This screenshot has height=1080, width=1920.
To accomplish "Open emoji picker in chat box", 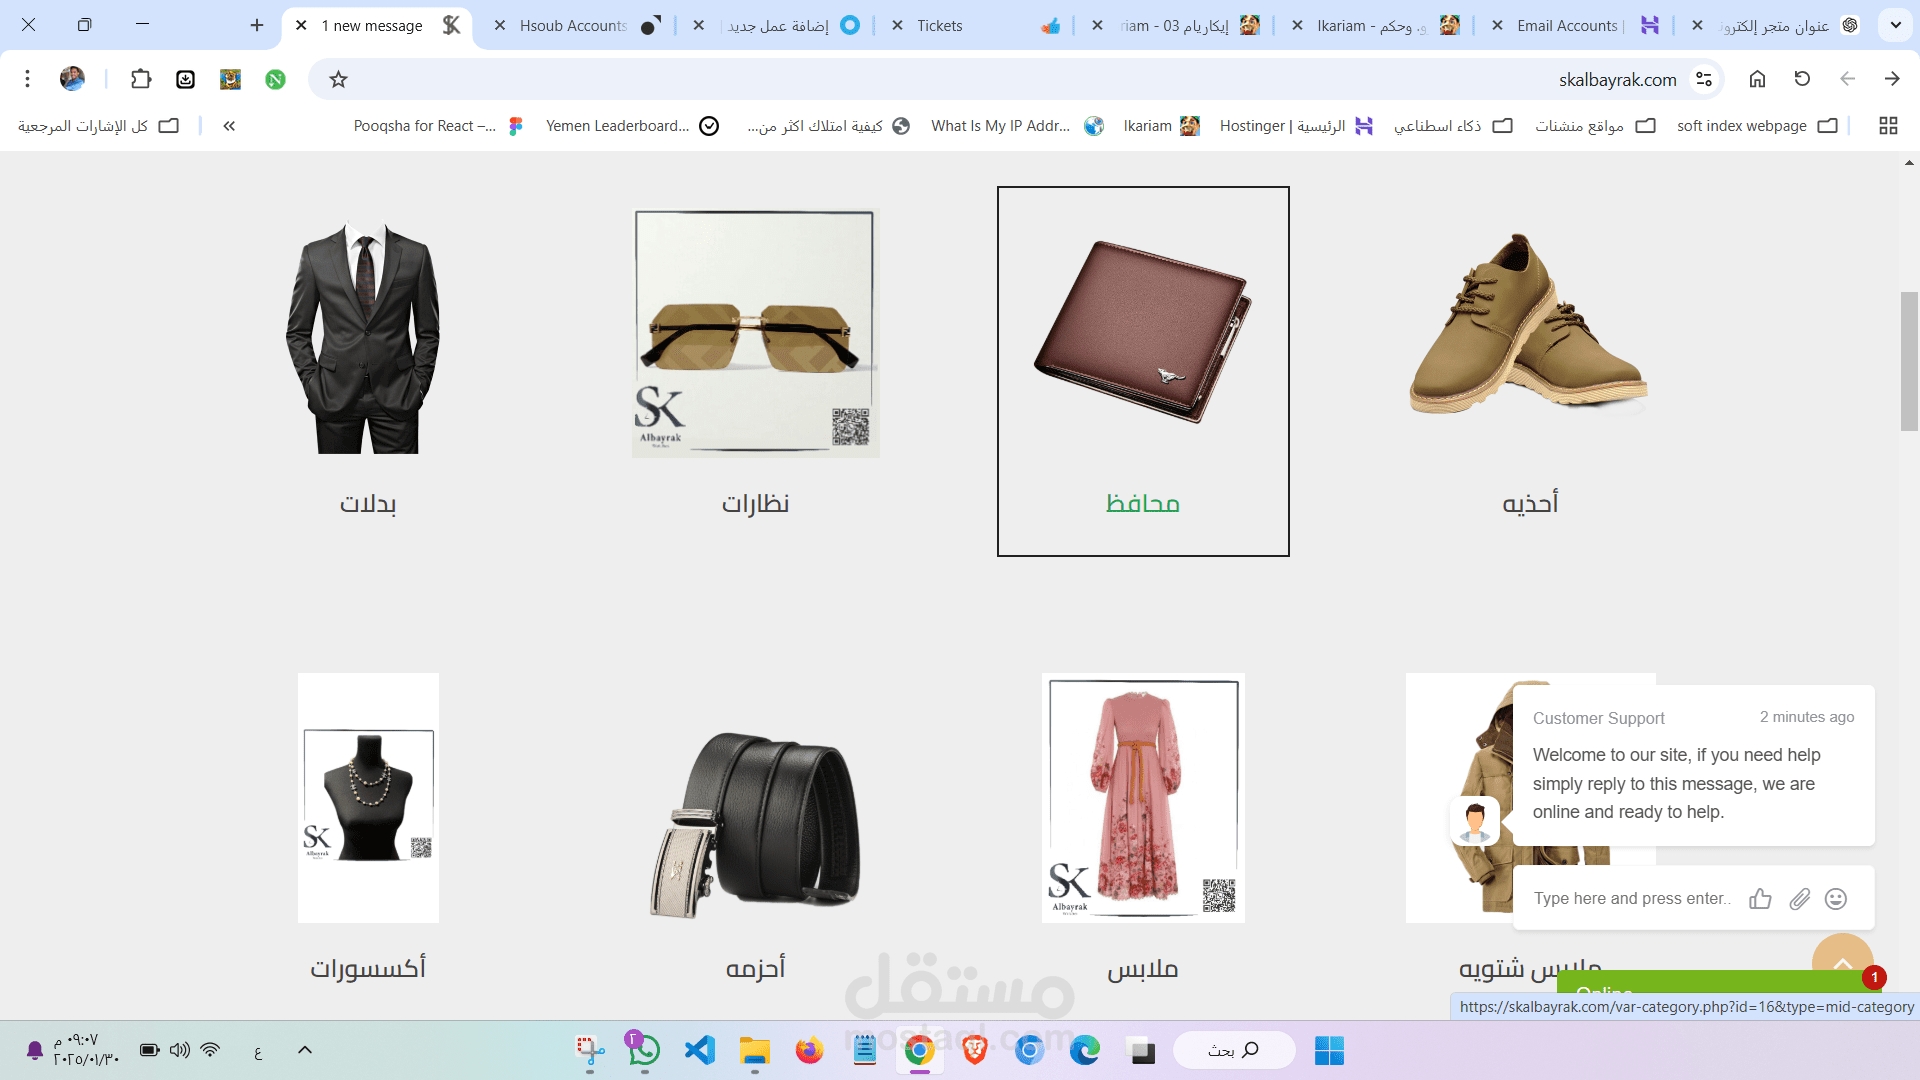I will coord(1836,899).
